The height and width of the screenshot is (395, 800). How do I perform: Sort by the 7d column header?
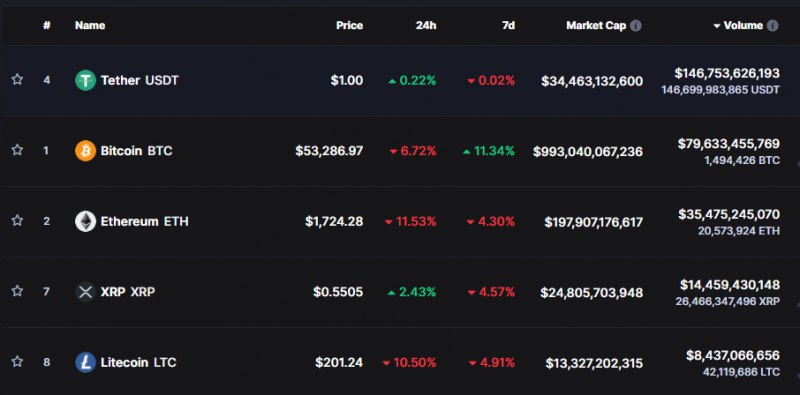(508, 26)
